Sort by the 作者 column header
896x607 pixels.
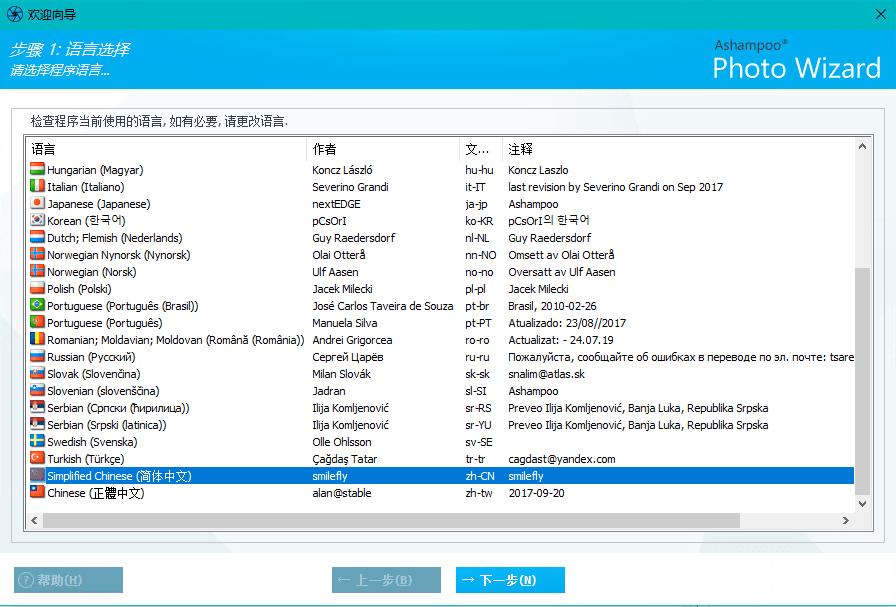[x=383, y=149]
